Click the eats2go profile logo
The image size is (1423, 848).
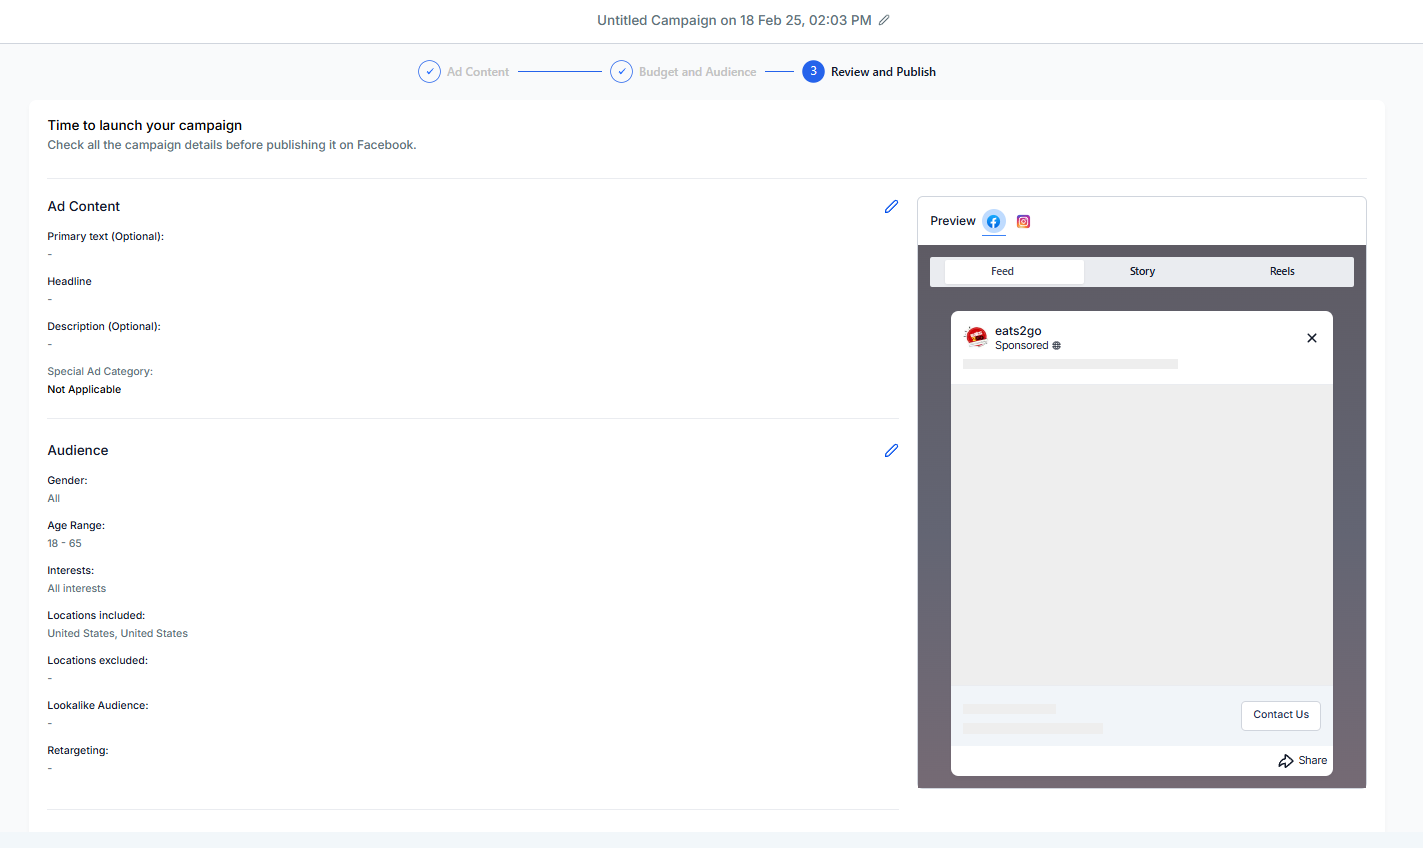(x=976, y=337)
